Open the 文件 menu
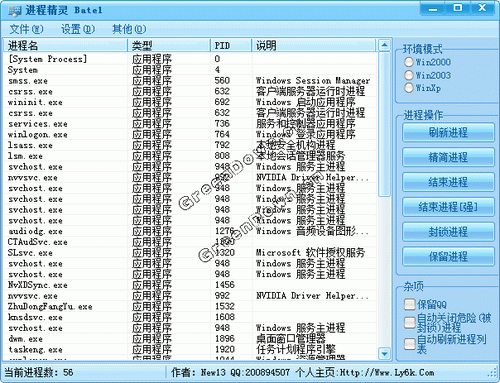The width and height of the screenshot is (500, 383). click(x=26, y=29)
